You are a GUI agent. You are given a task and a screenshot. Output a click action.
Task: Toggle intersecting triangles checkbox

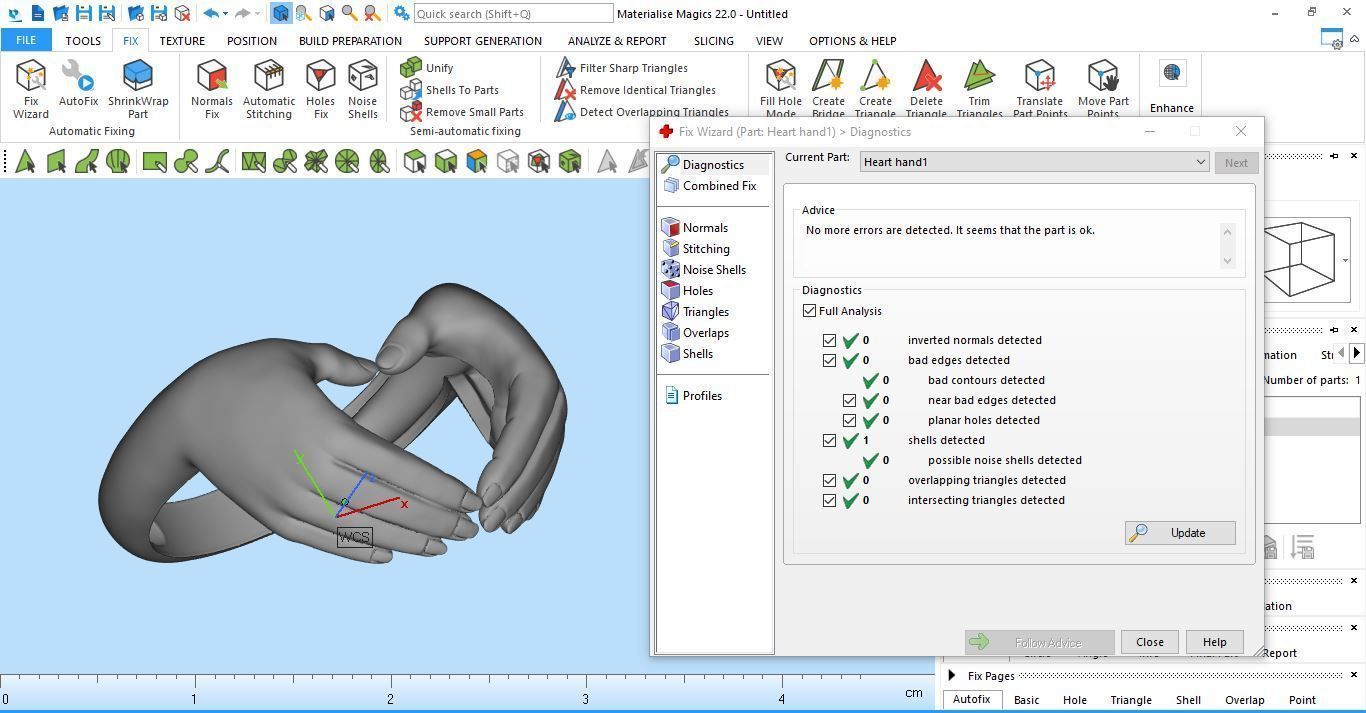829,500
